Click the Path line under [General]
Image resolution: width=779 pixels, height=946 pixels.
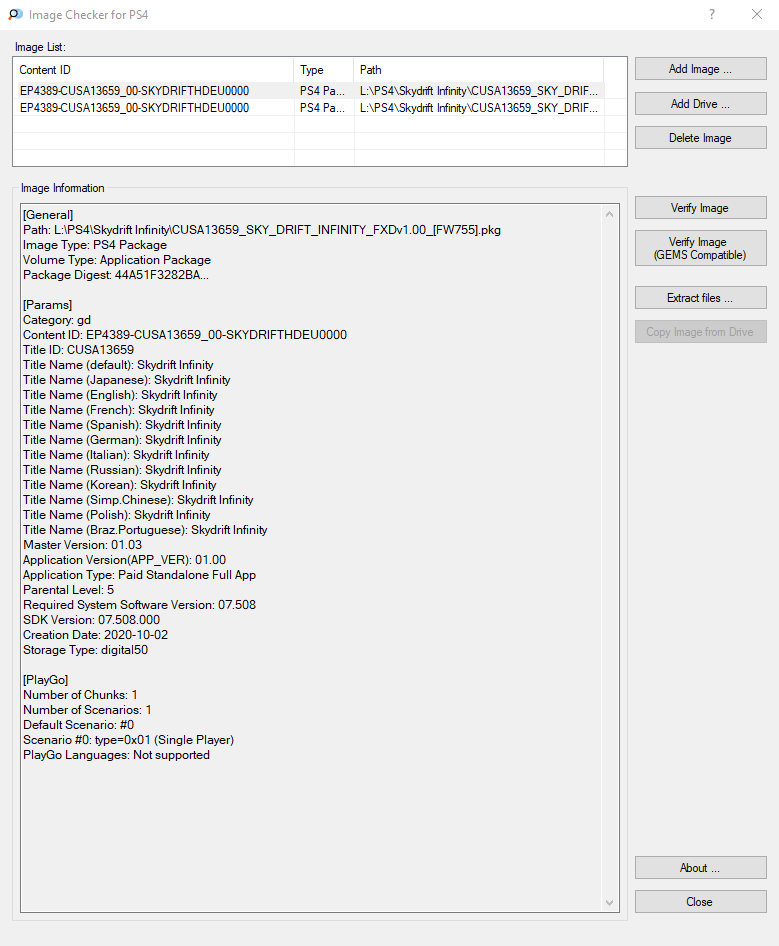[x=262, y=230]
